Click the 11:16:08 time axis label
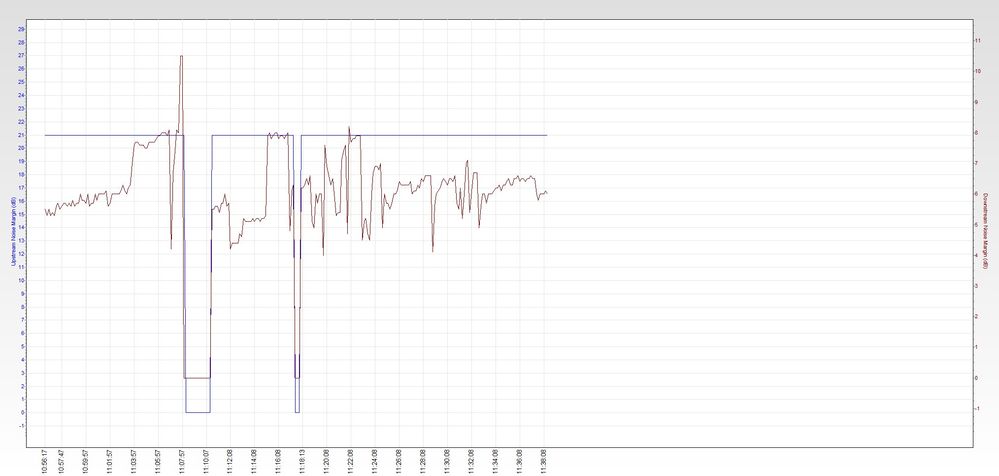 click(278, 461)
